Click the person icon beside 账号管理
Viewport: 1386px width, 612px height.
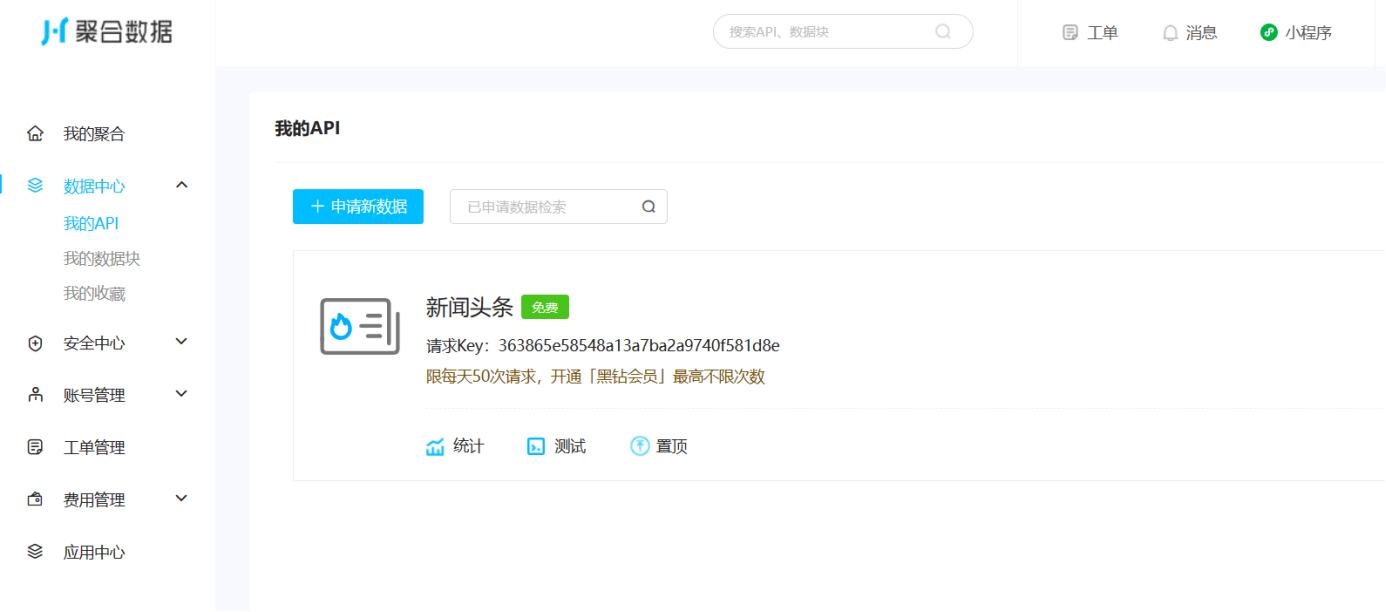[x=36, y=395]
